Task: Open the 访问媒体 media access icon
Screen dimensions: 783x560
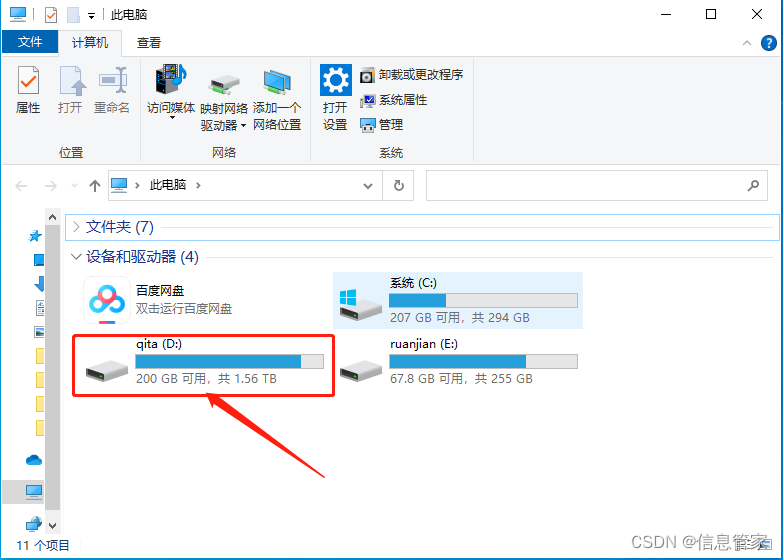Action: click(170, 79)
